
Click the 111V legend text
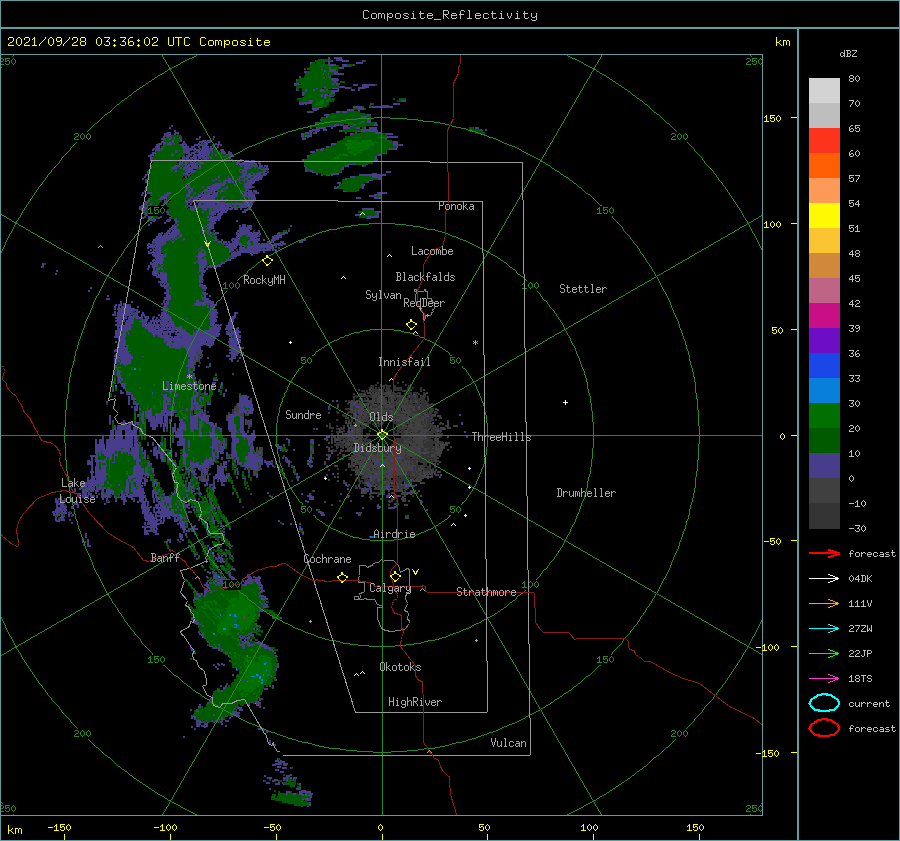[860, 603]
